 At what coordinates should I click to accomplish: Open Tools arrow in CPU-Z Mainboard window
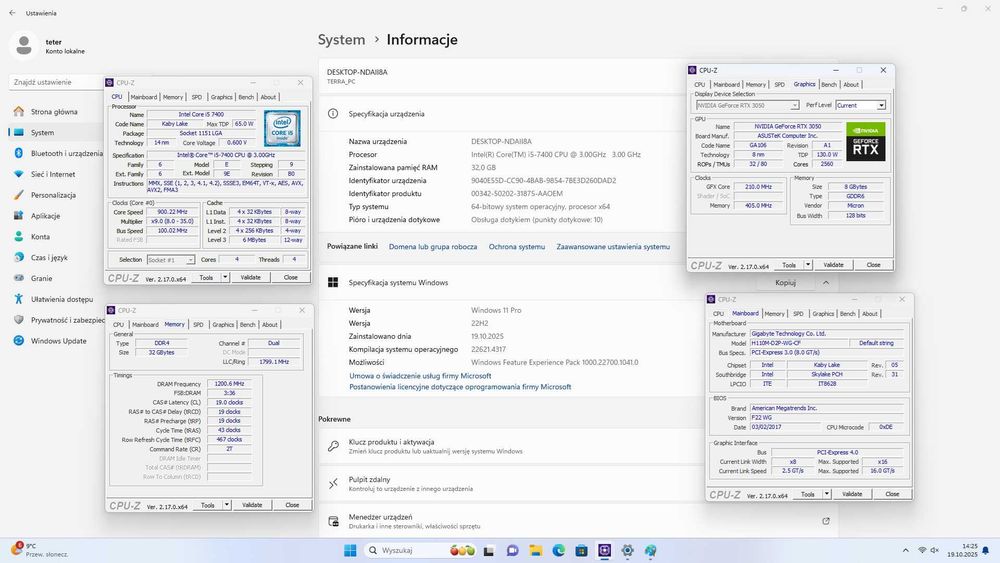pyautogui.click(x=827, y=494)
